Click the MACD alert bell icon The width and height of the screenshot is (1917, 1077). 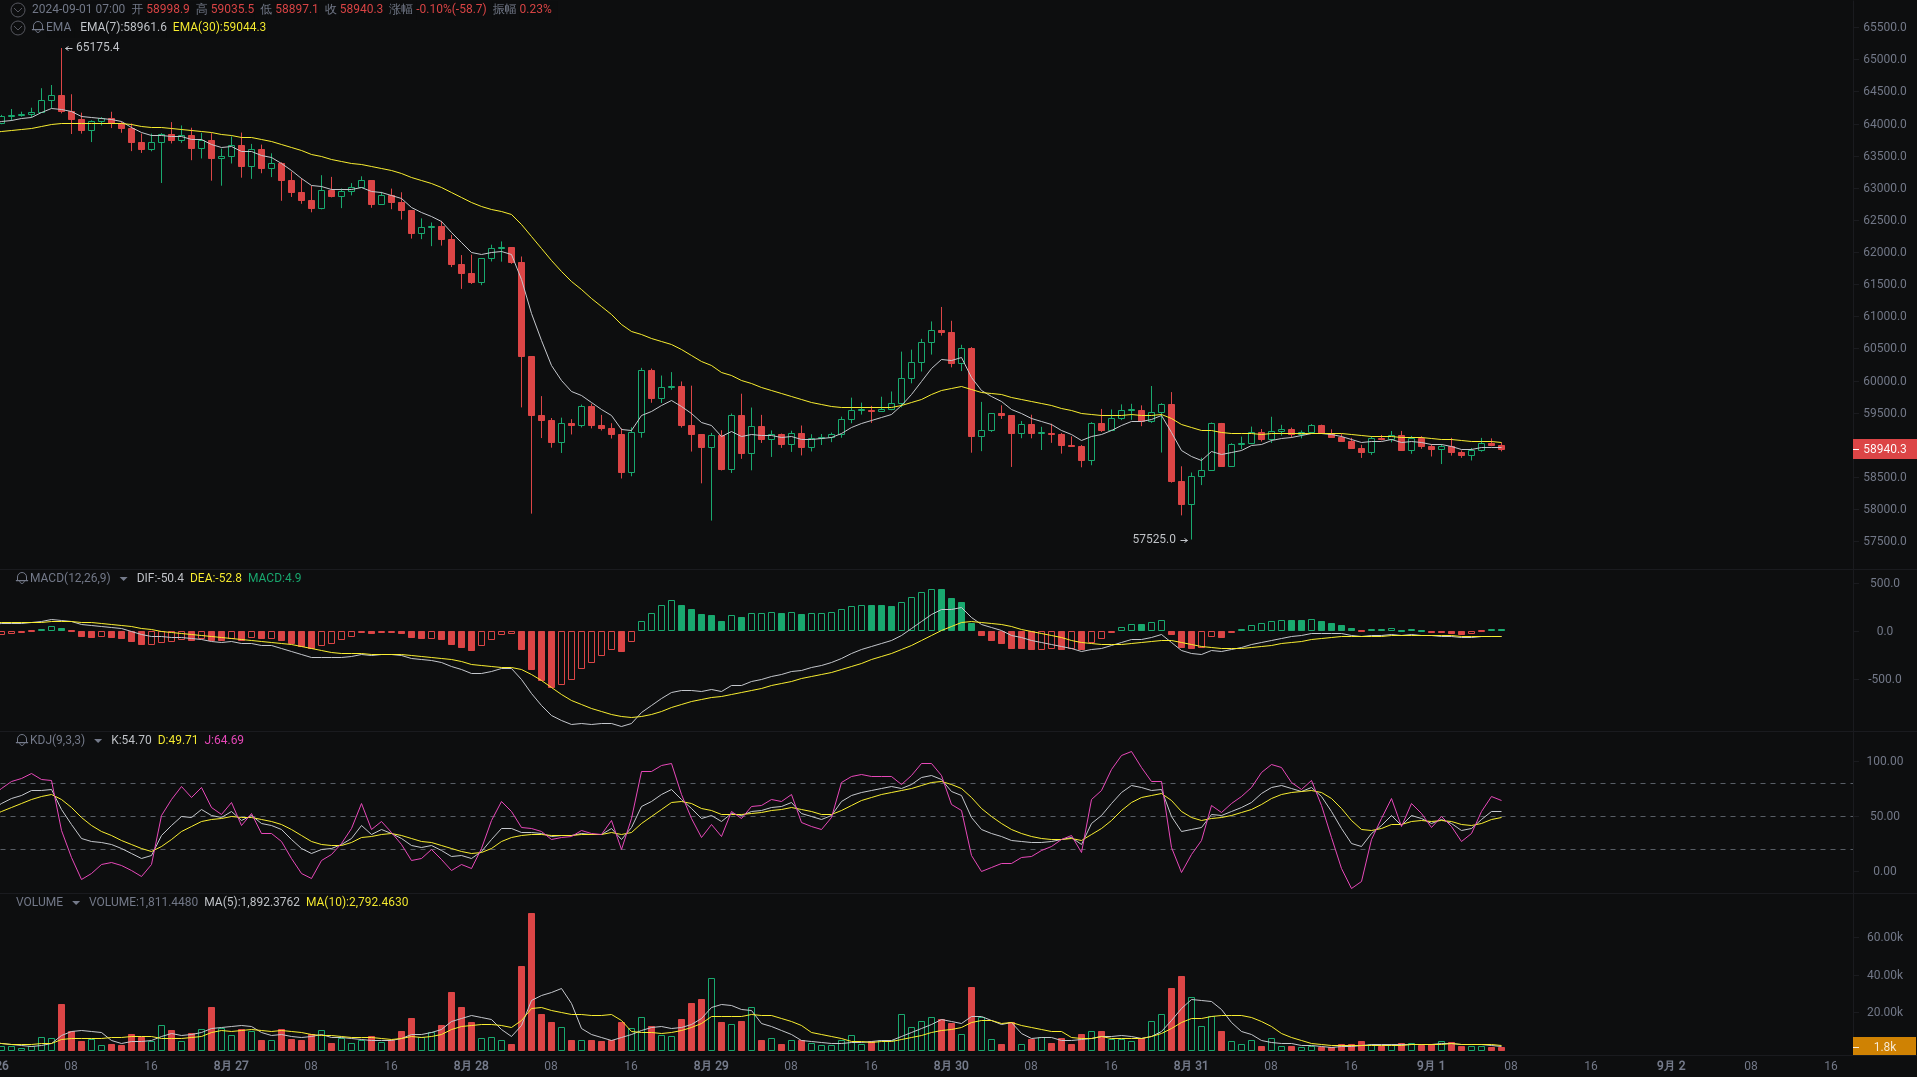click(x=22, y=578)
